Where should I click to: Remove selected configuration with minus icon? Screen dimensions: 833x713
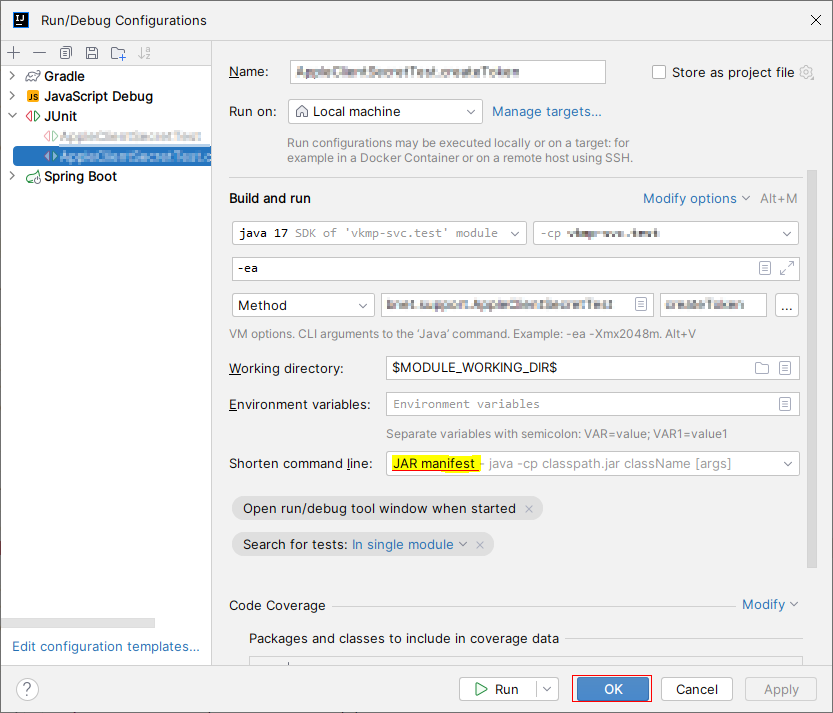coord(39,53)
